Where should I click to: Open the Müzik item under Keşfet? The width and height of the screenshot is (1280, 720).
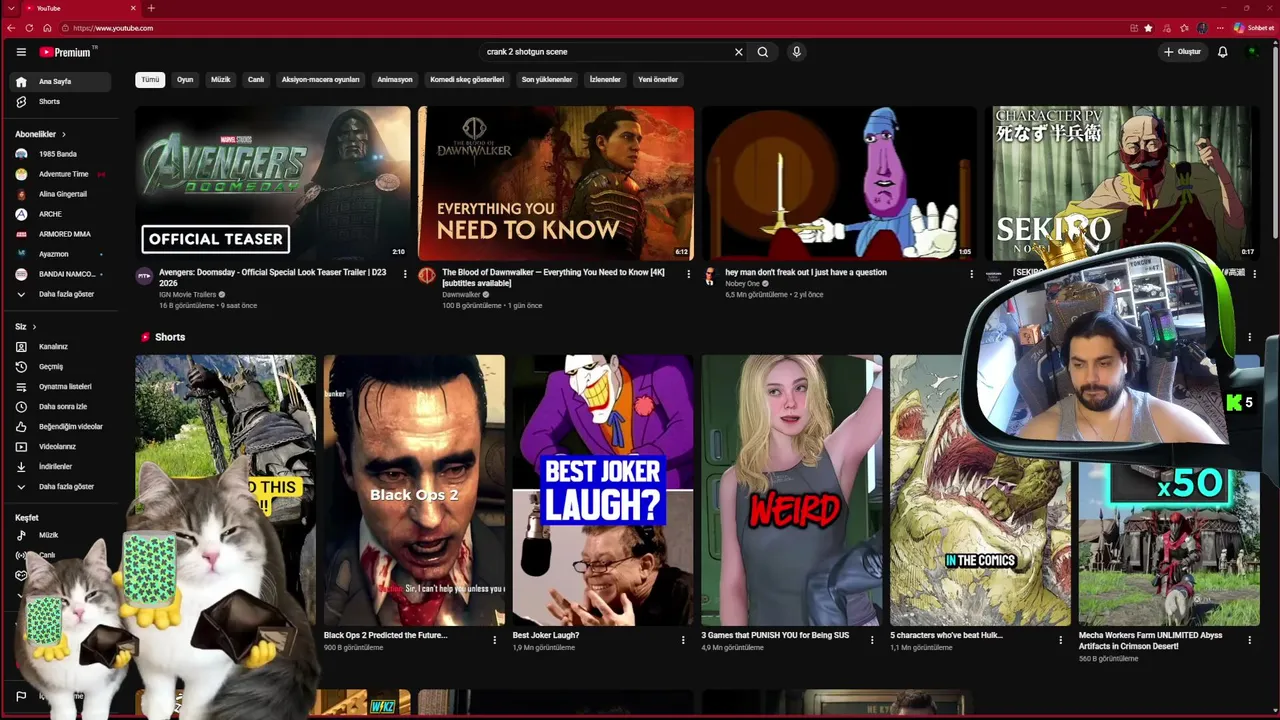click(x=61, y=535)
